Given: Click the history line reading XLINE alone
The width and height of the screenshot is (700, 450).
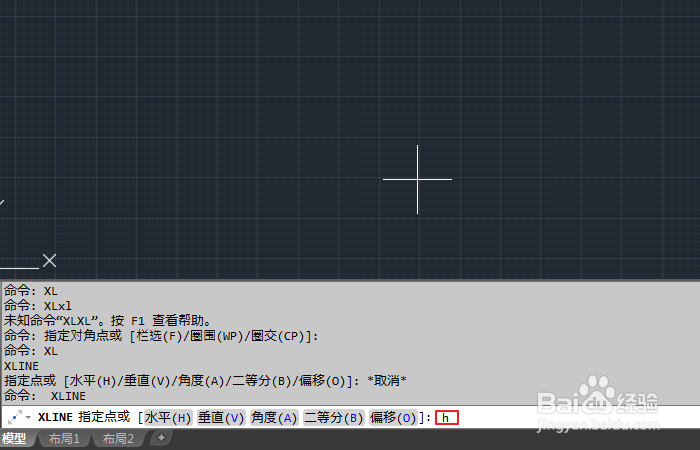Looking at the screenshot, I should click(21, 366).
